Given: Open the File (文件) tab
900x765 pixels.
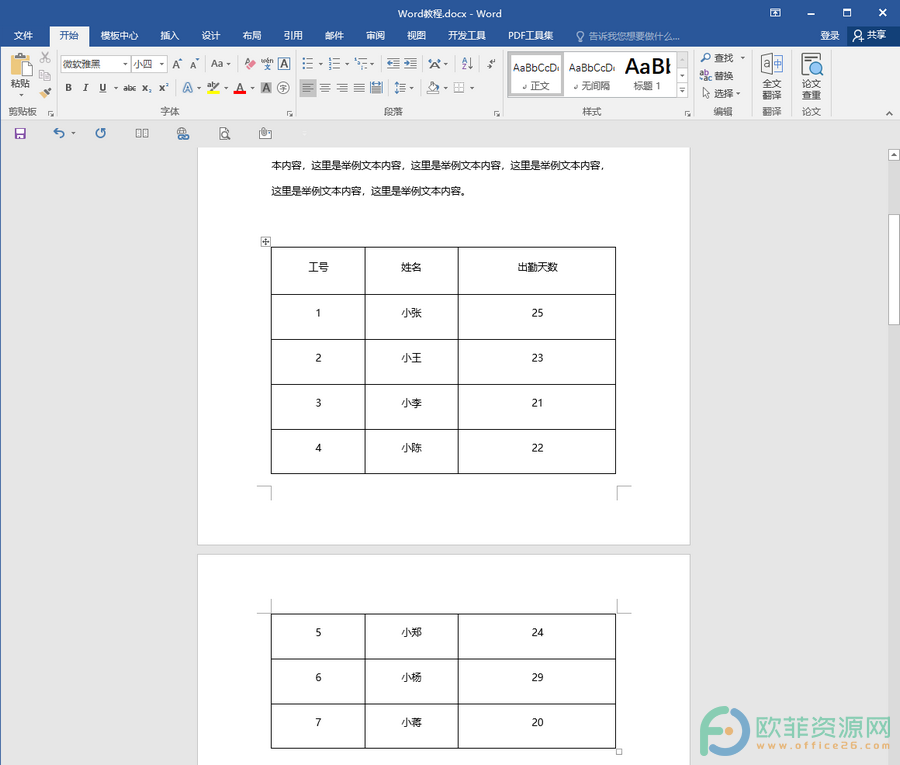Looking at the screenshot, I should click(23, 36).
